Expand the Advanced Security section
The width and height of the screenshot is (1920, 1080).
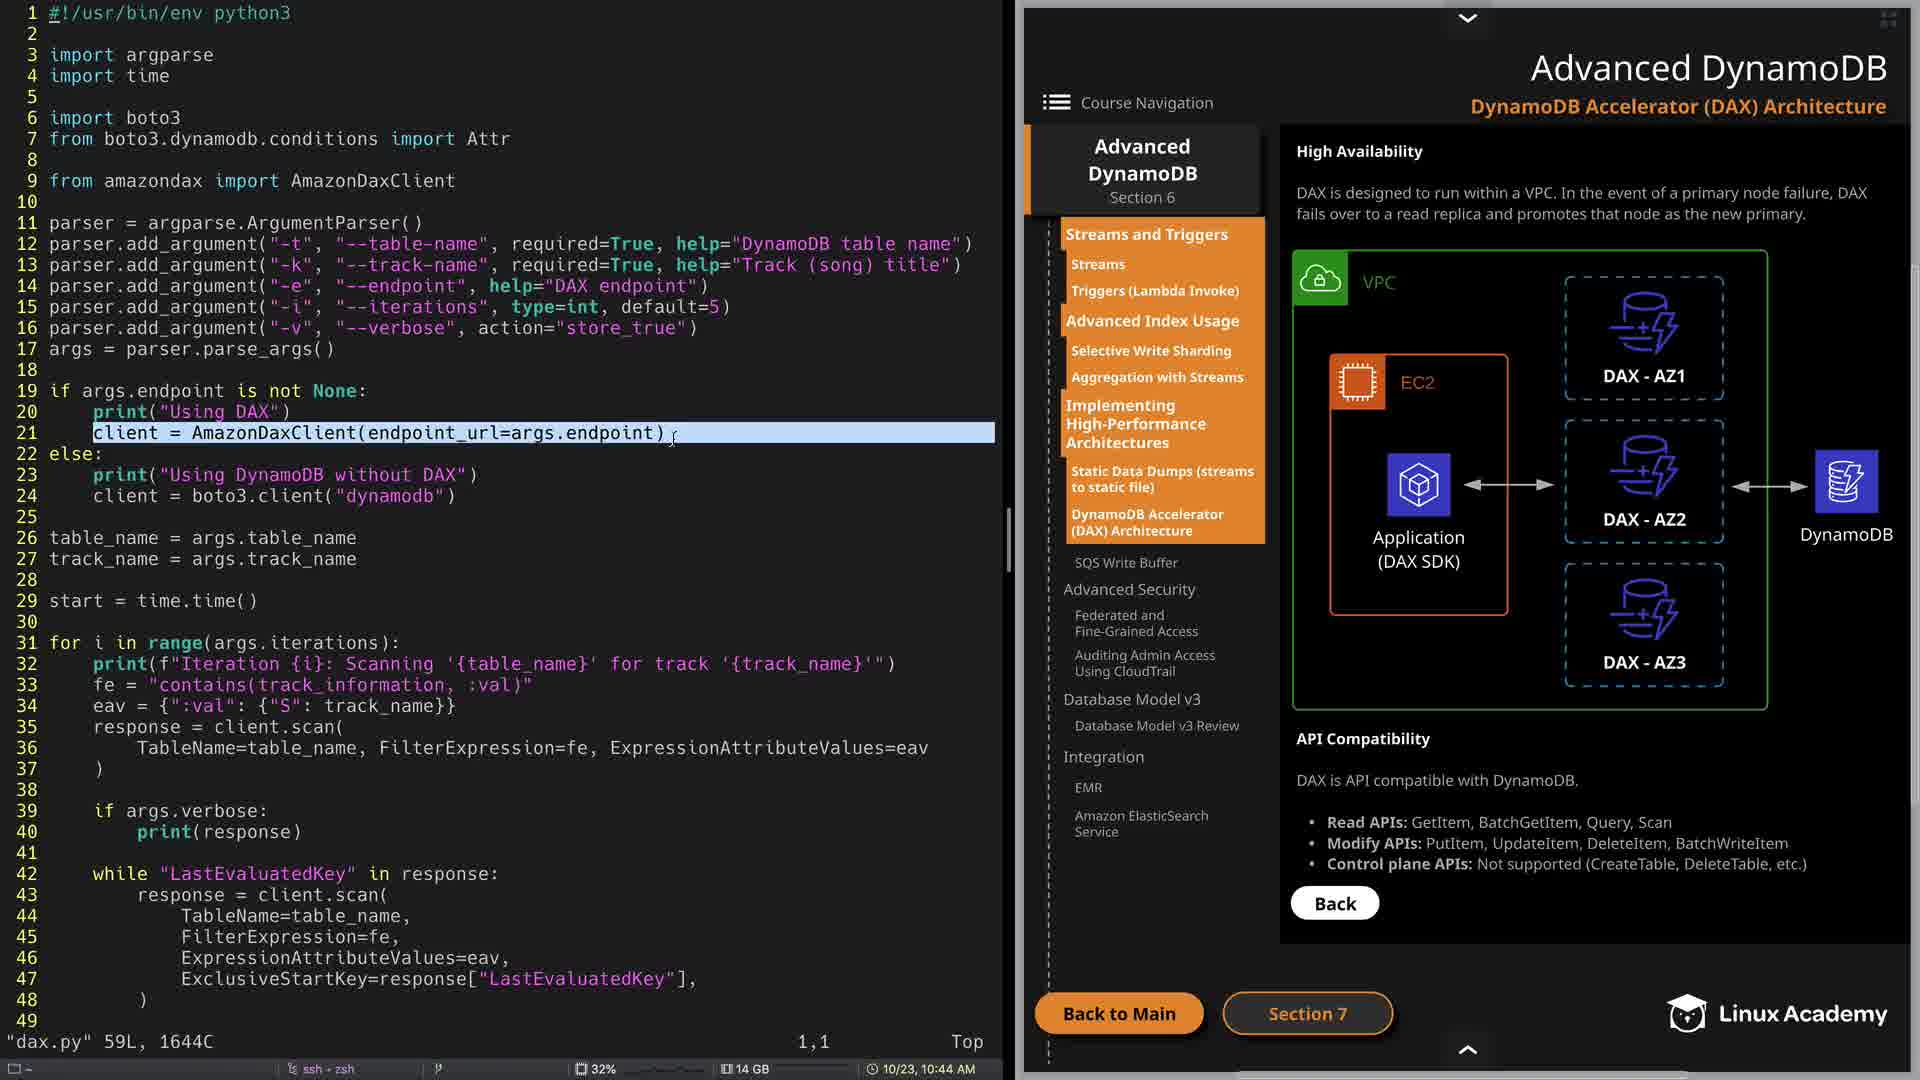pos(1129,590)
